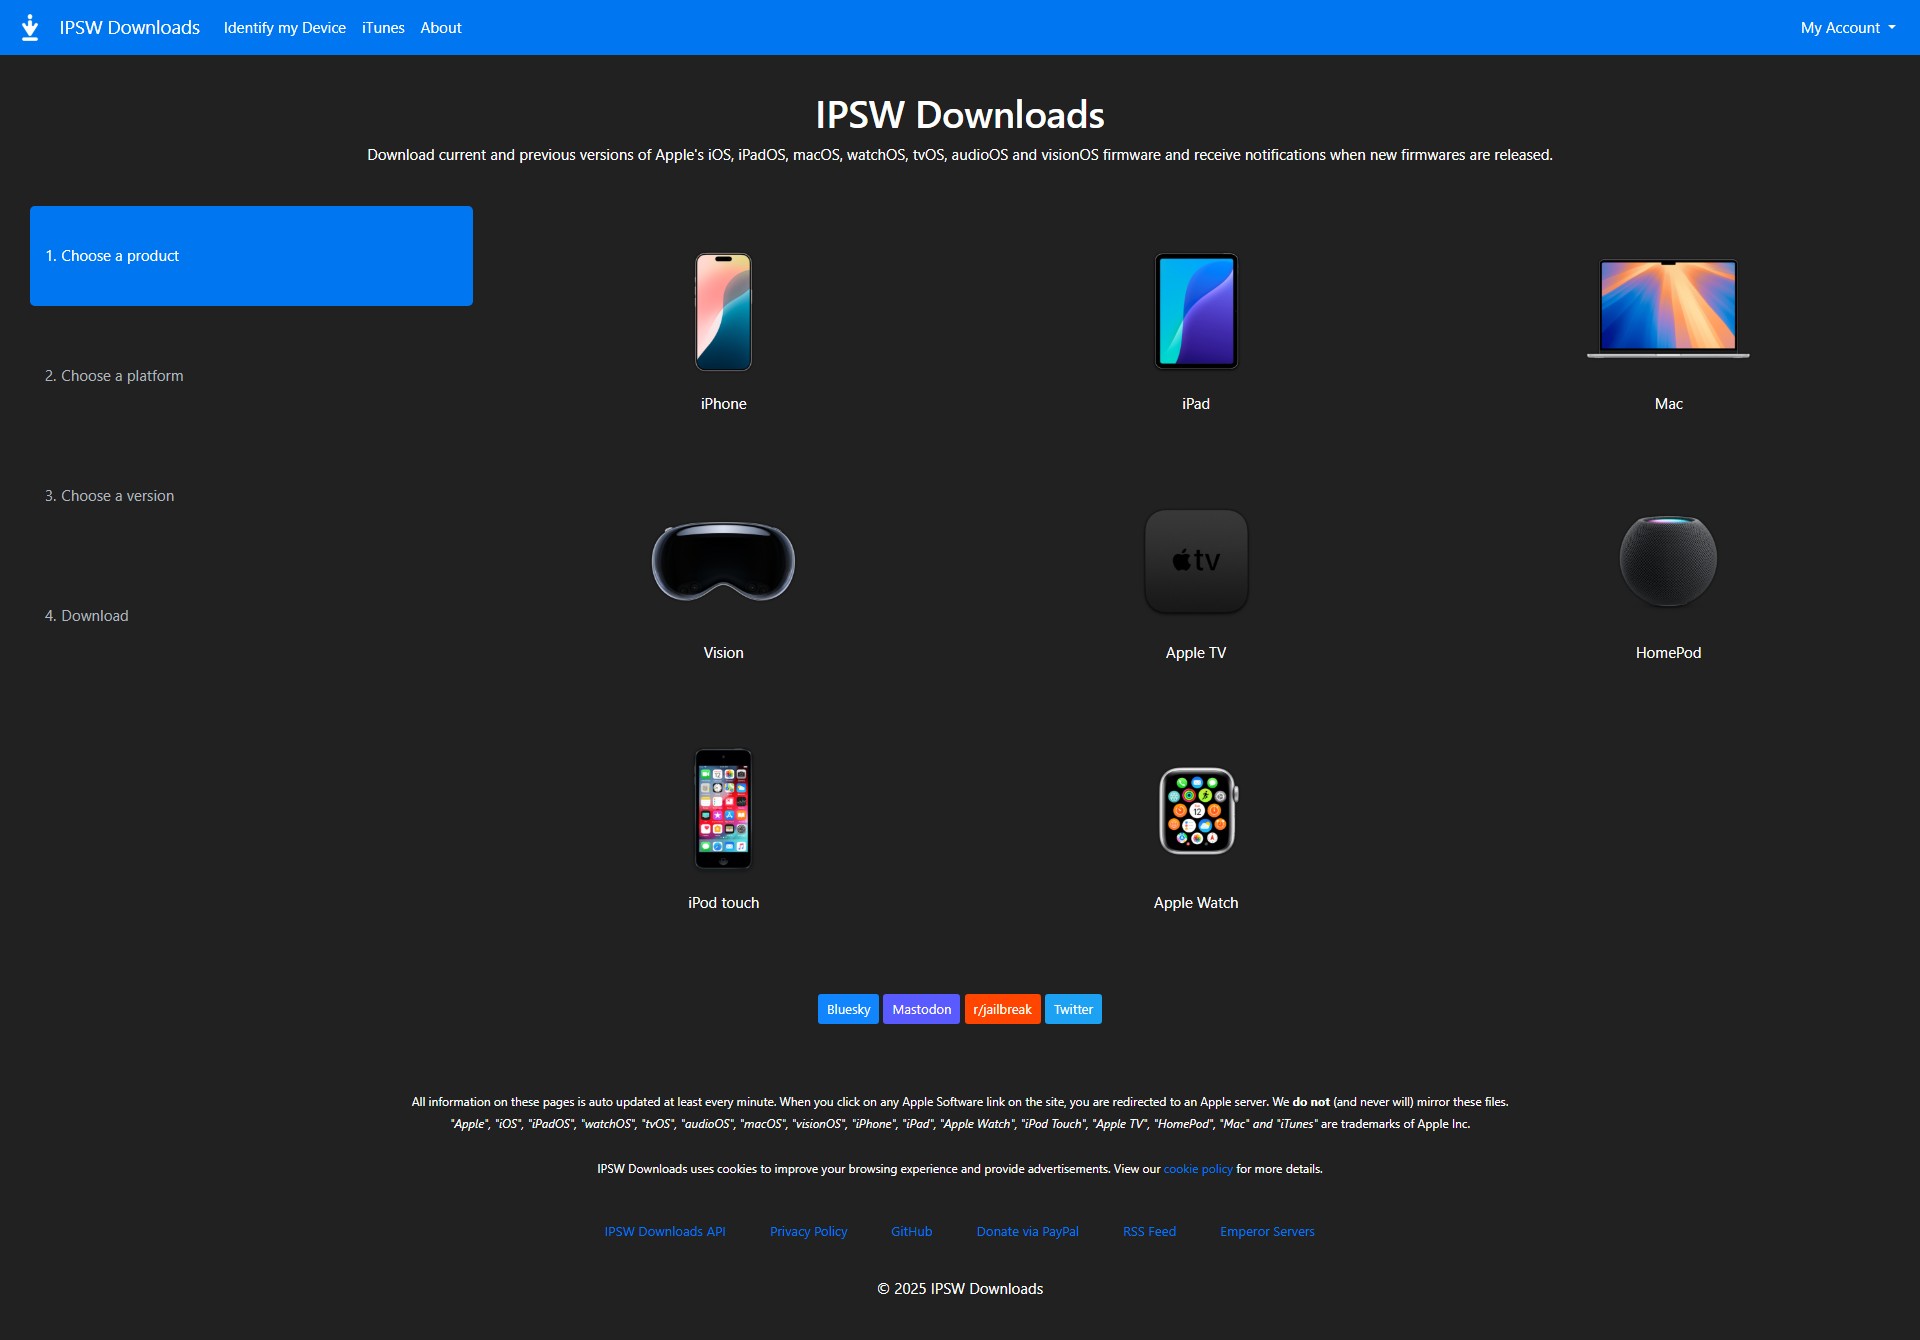
Task: Click the HomePod text label
Action: point(1668,653)
